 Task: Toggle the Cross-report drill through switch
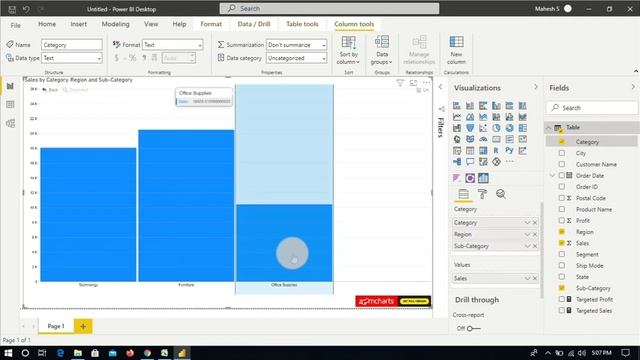point(473,328)
